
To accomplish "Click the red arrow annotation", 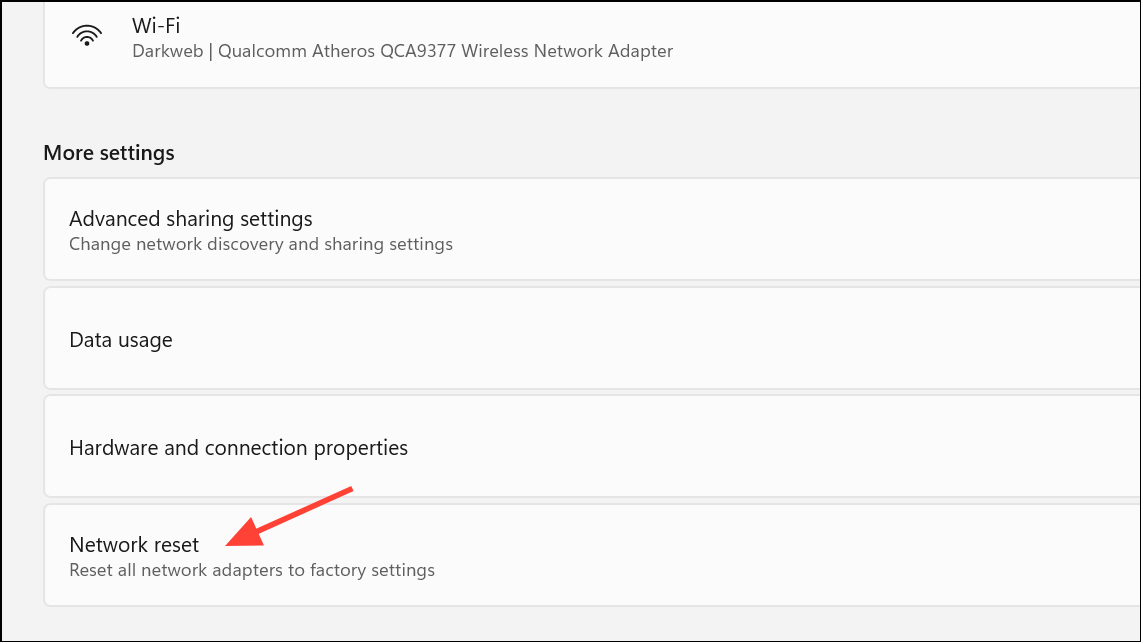I will (x=290, y=517).
